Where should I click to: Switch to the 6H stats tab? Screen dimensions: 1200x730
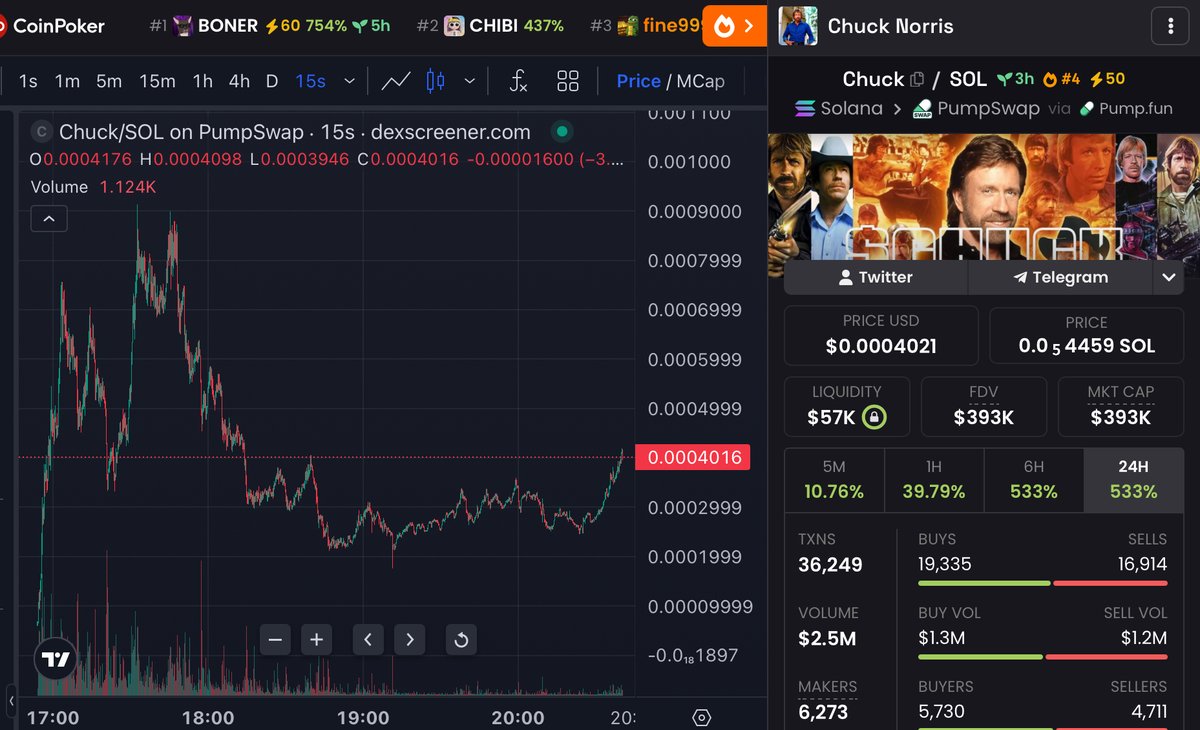point(1034,480)
